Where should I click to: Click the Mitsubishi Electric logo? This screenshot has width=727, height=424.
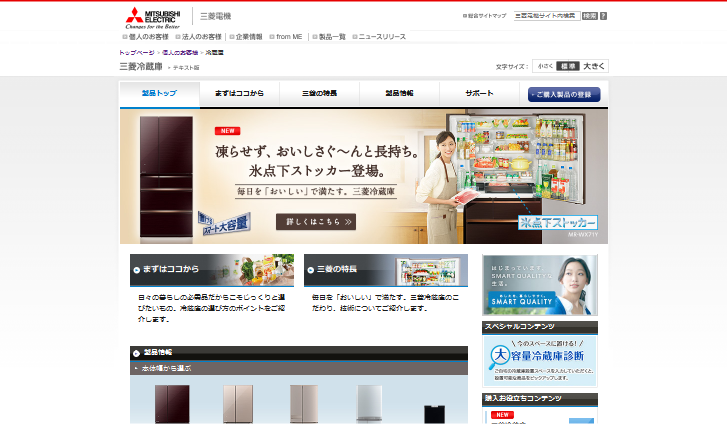(x=153, y=18)
